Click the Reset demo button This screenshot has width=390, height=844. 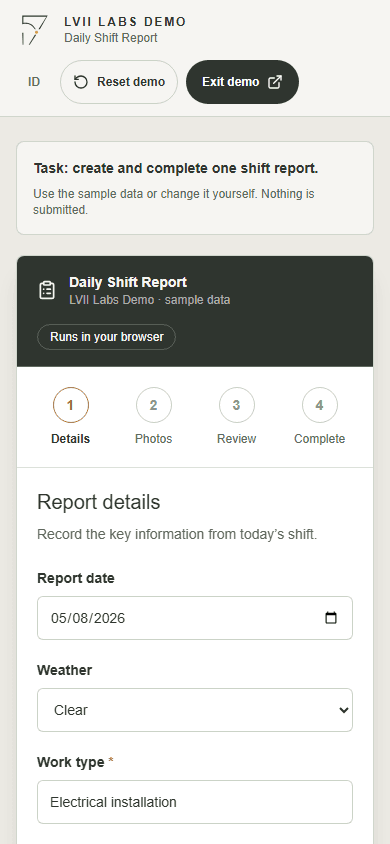(119, 82)
